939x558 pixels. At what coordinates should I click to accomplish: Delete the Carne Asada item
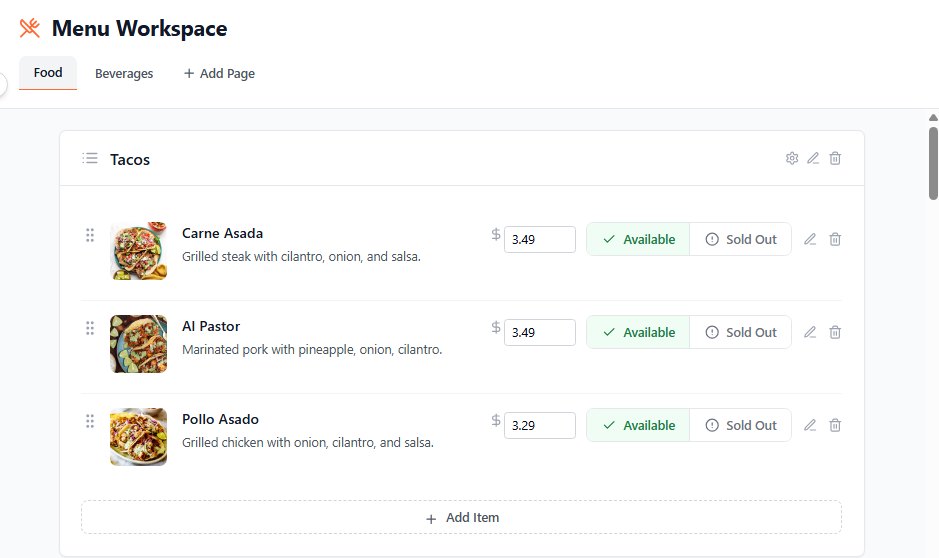point(835,239)
